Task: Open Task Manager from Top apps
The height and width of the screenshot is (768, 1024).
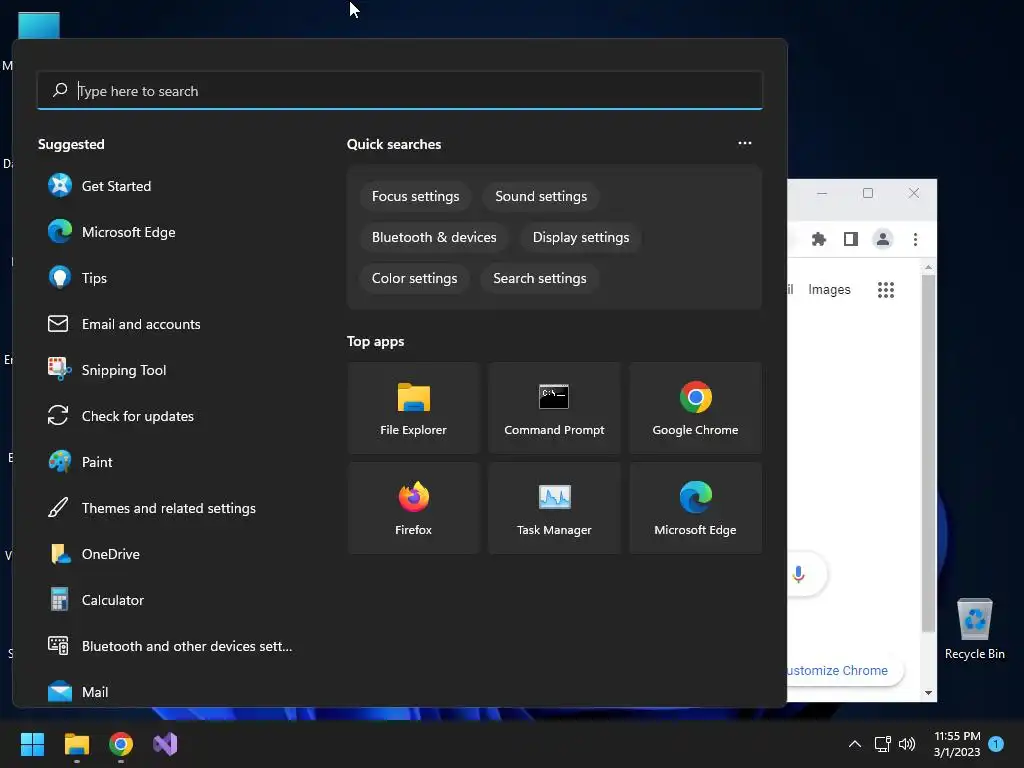Action: click(554, 508)
